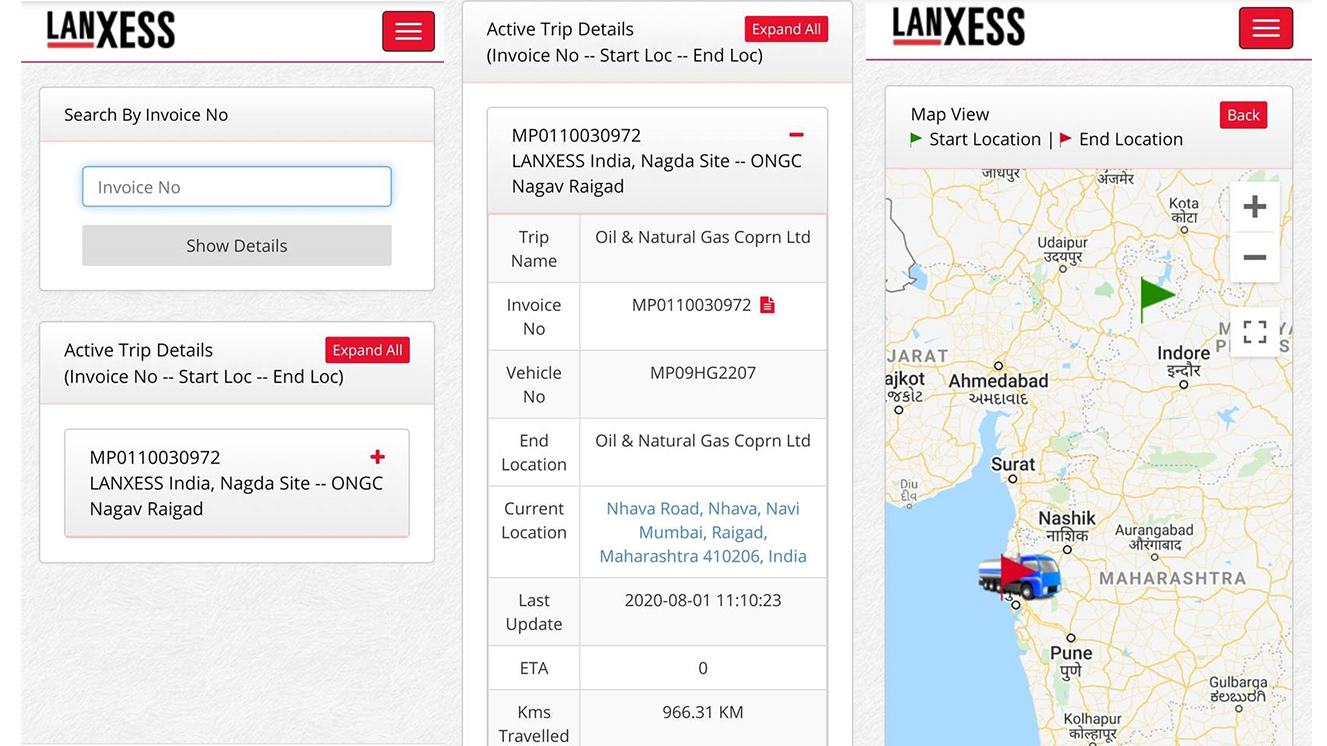Zoom in on the map

[x=1255, y=207]
